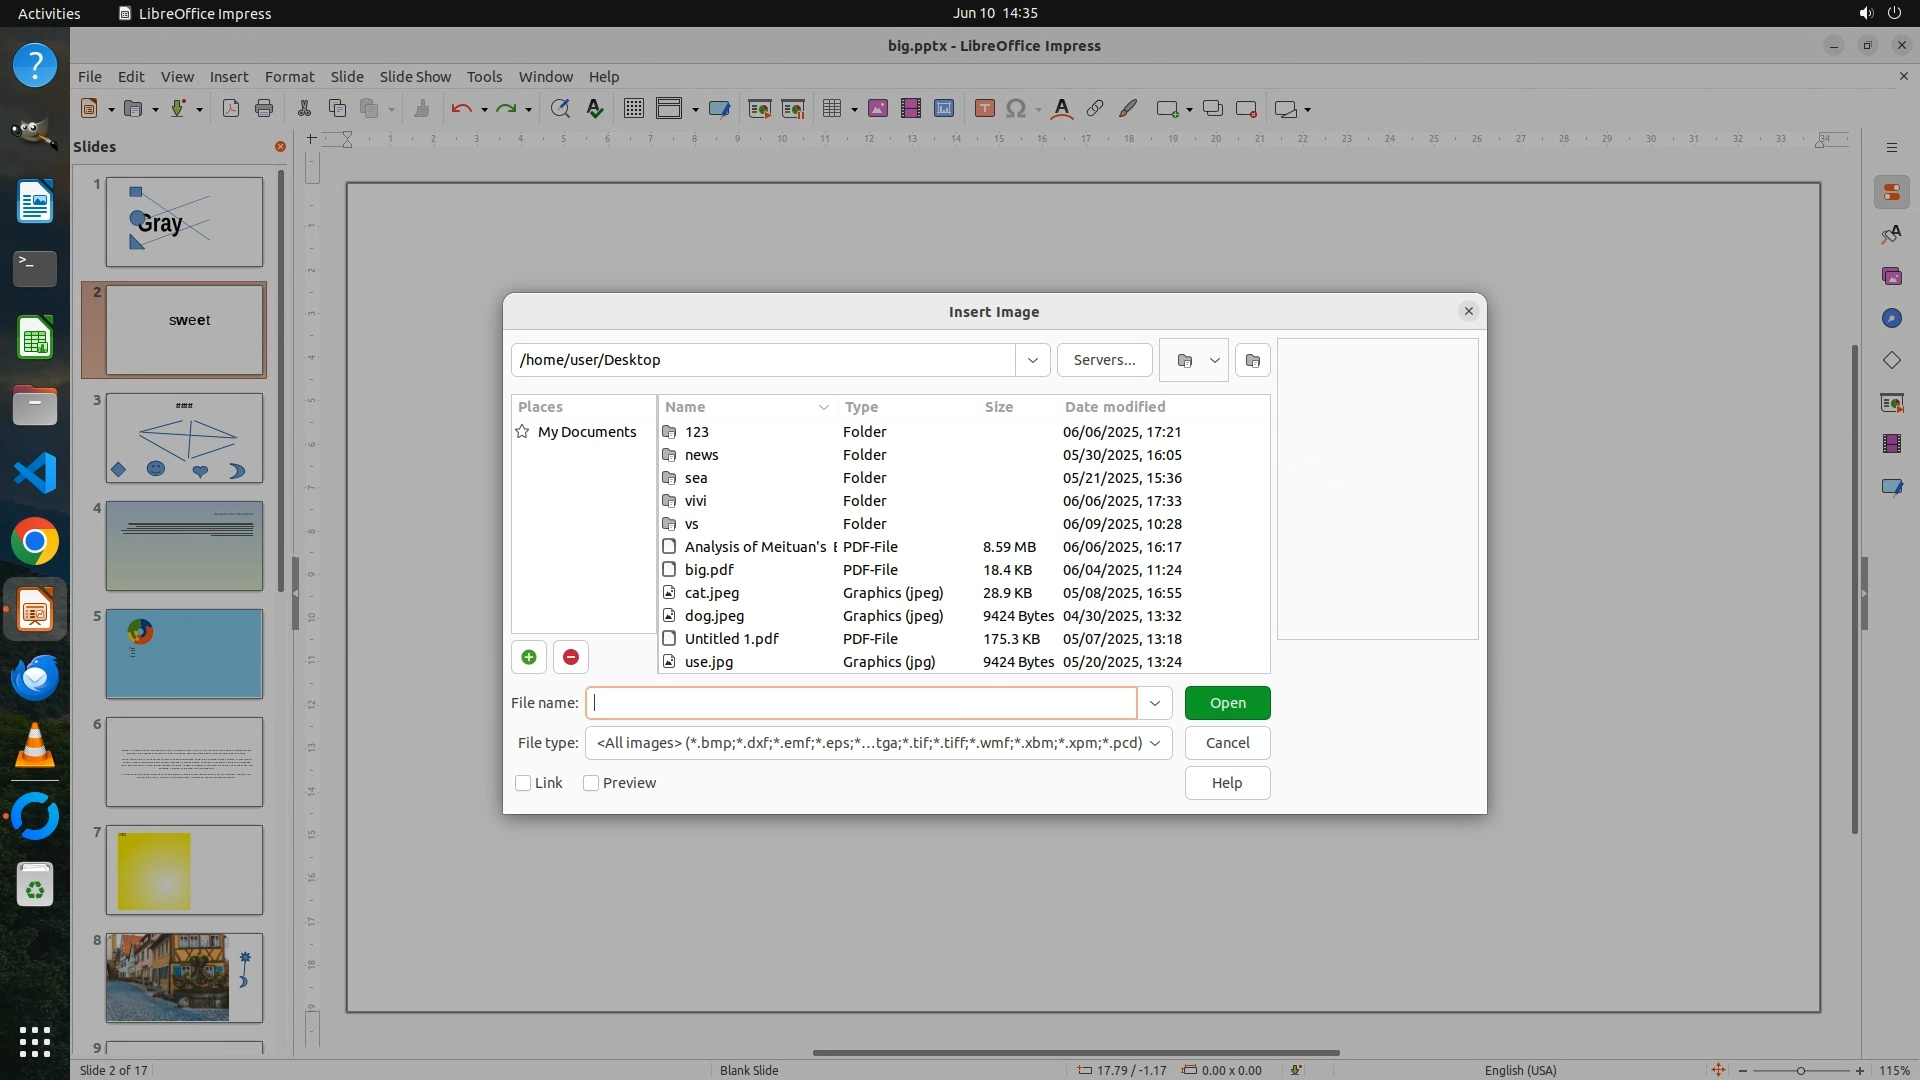Enable the Preview checkbox
Viewport: 1920px width, 1080px height.
(x=591, y=783)
